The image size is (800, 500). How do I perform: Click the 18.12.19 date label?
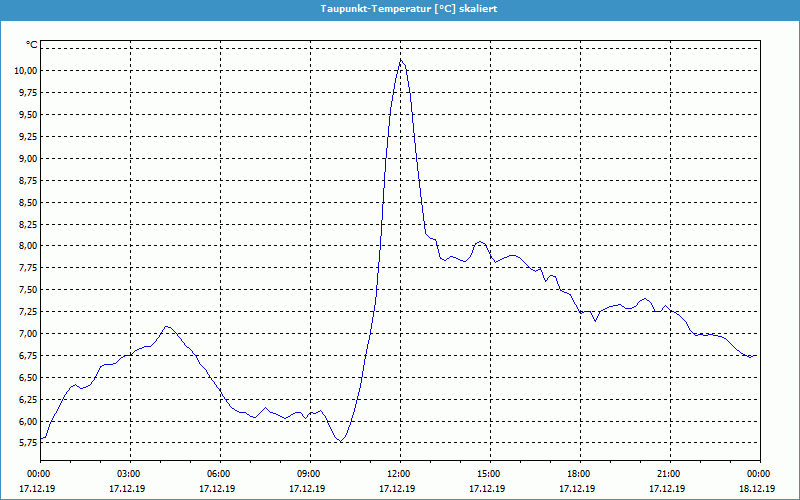[759, 489]
